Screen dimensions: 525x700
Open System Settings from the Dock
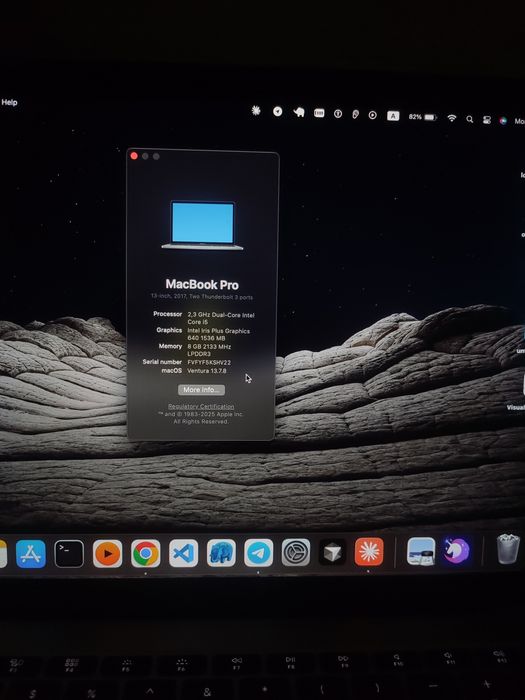pyautogui.click(x=296, y=552)
